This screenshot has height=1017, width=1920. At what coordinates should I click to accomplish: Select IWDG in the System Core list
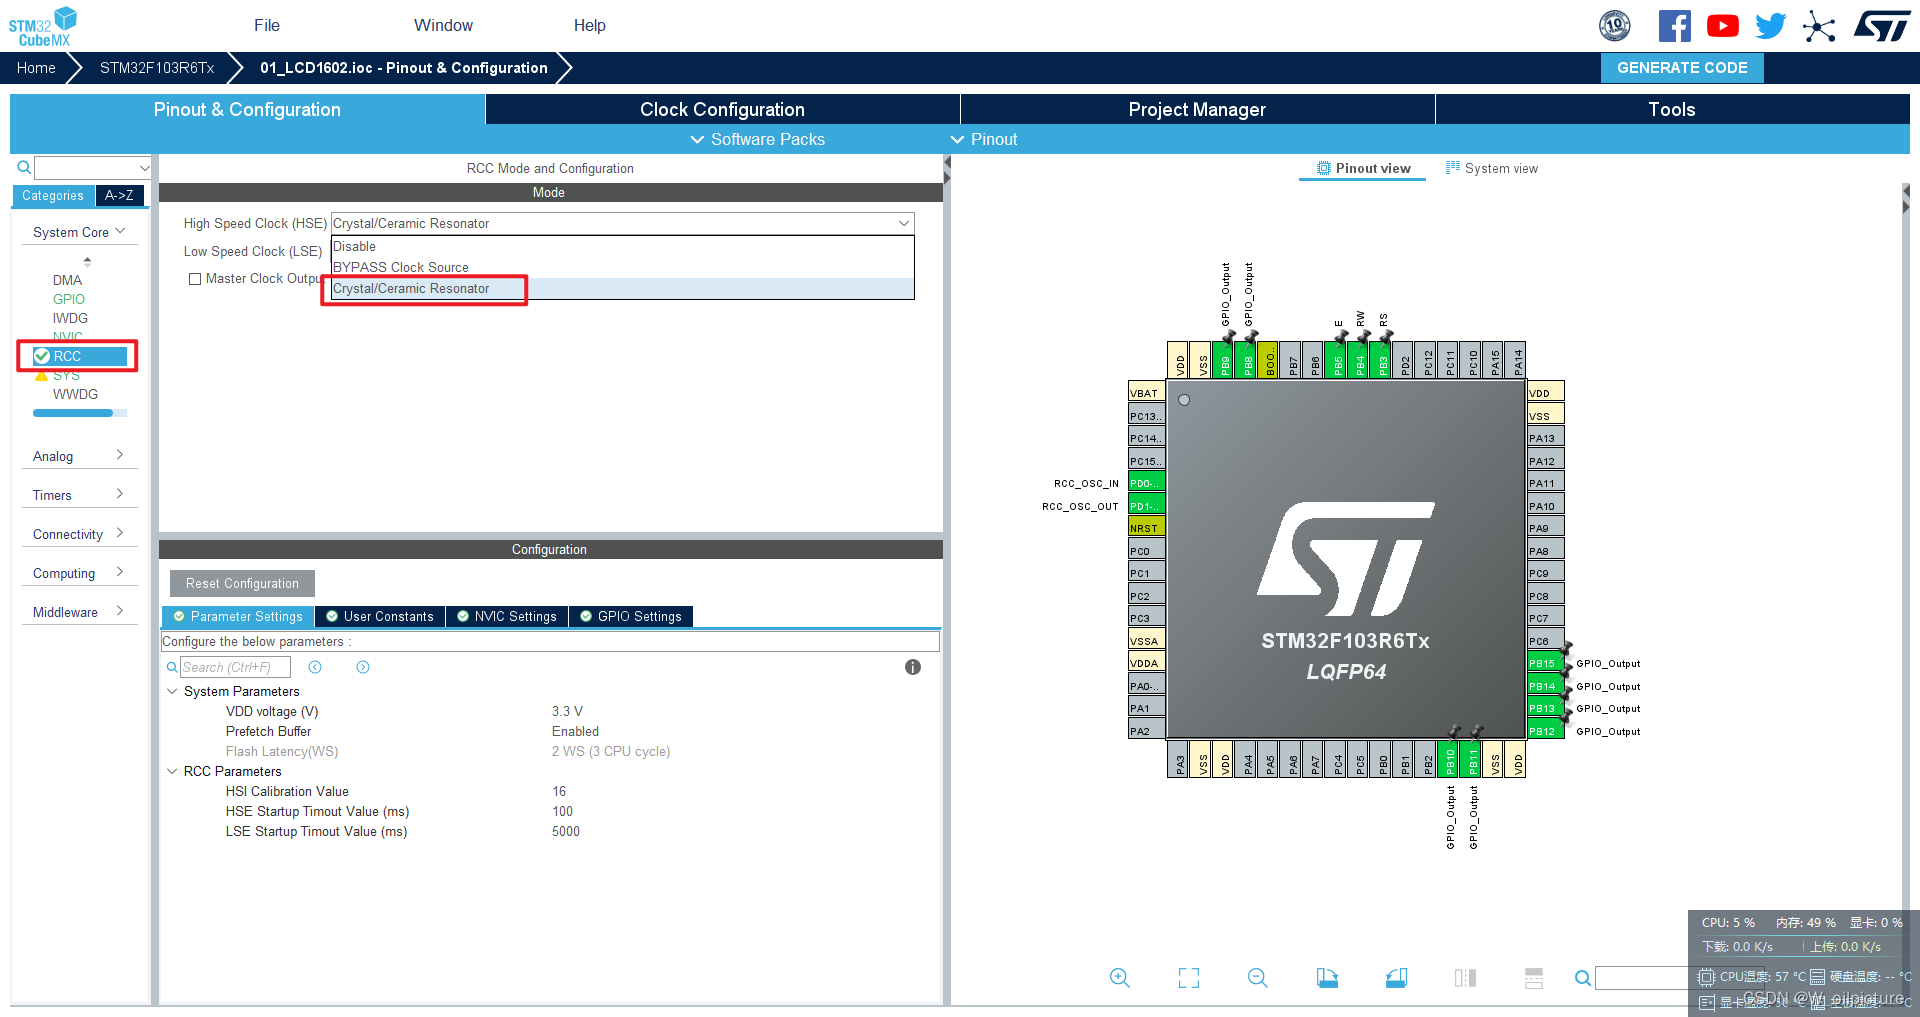coord(70,318)
